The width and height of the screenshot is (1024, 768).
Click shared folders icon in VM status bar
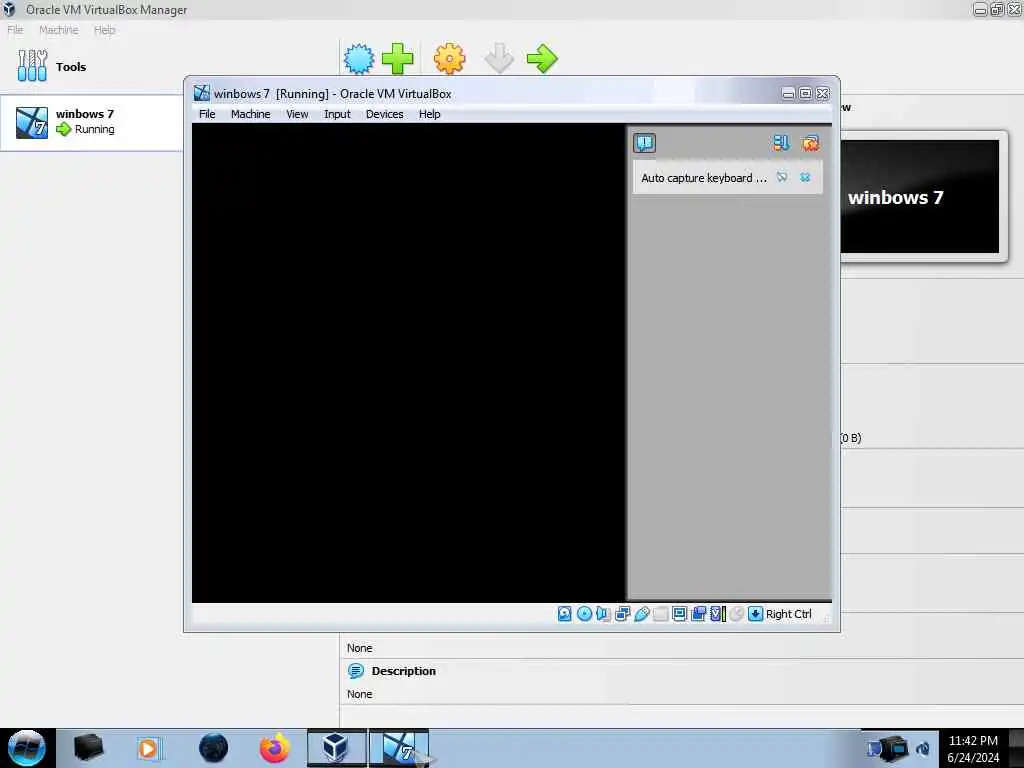(660, 614)
